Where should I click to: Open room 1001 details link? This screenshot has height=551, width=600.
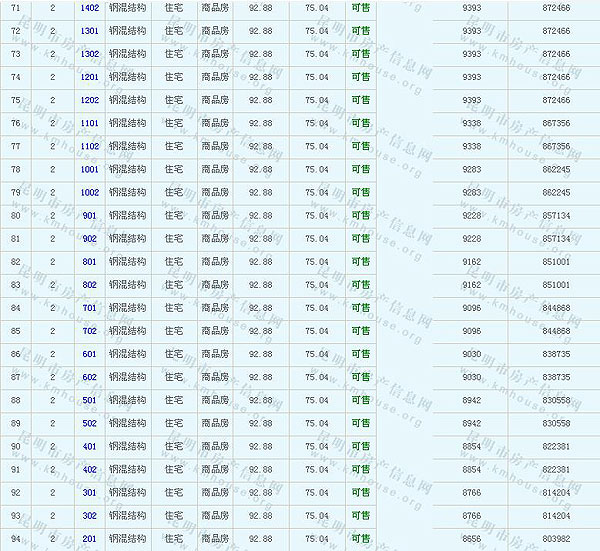pyautogui.click(x=89, y=169)
